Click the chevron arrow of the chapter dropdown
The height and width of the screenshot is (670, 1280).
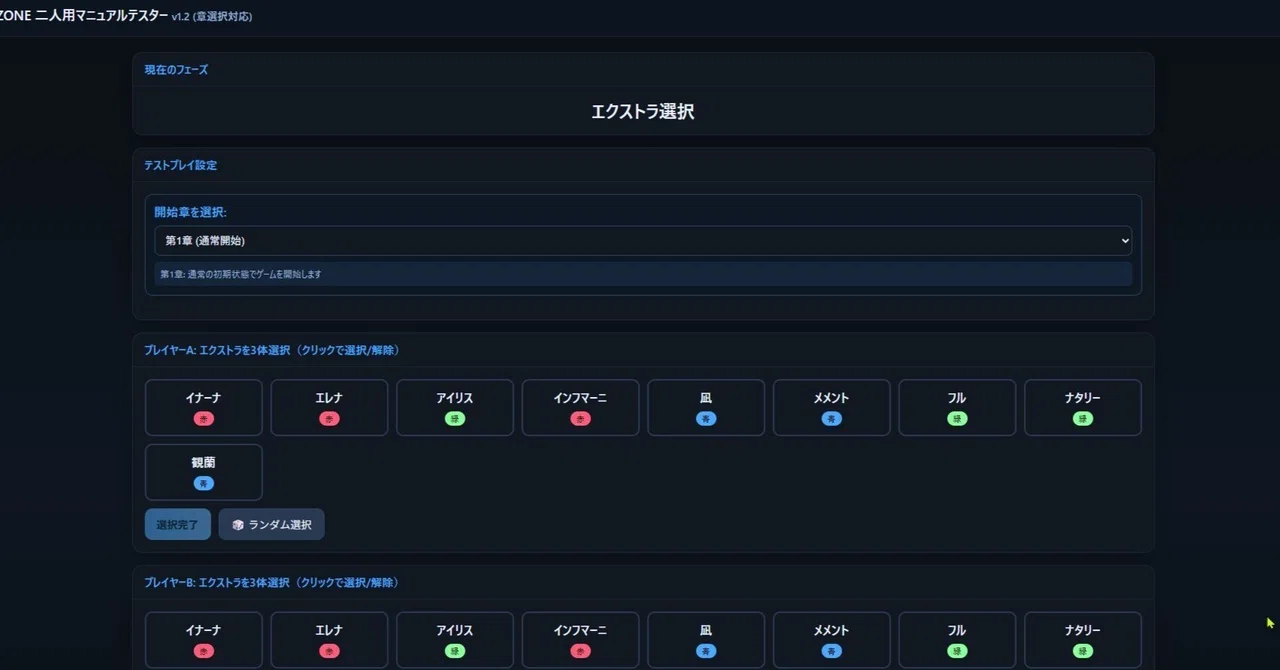coord(1125,241)
